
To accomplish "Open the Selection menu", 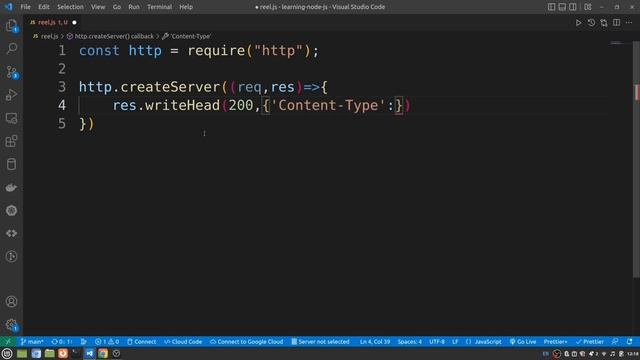I will click(x=70, y=7).
